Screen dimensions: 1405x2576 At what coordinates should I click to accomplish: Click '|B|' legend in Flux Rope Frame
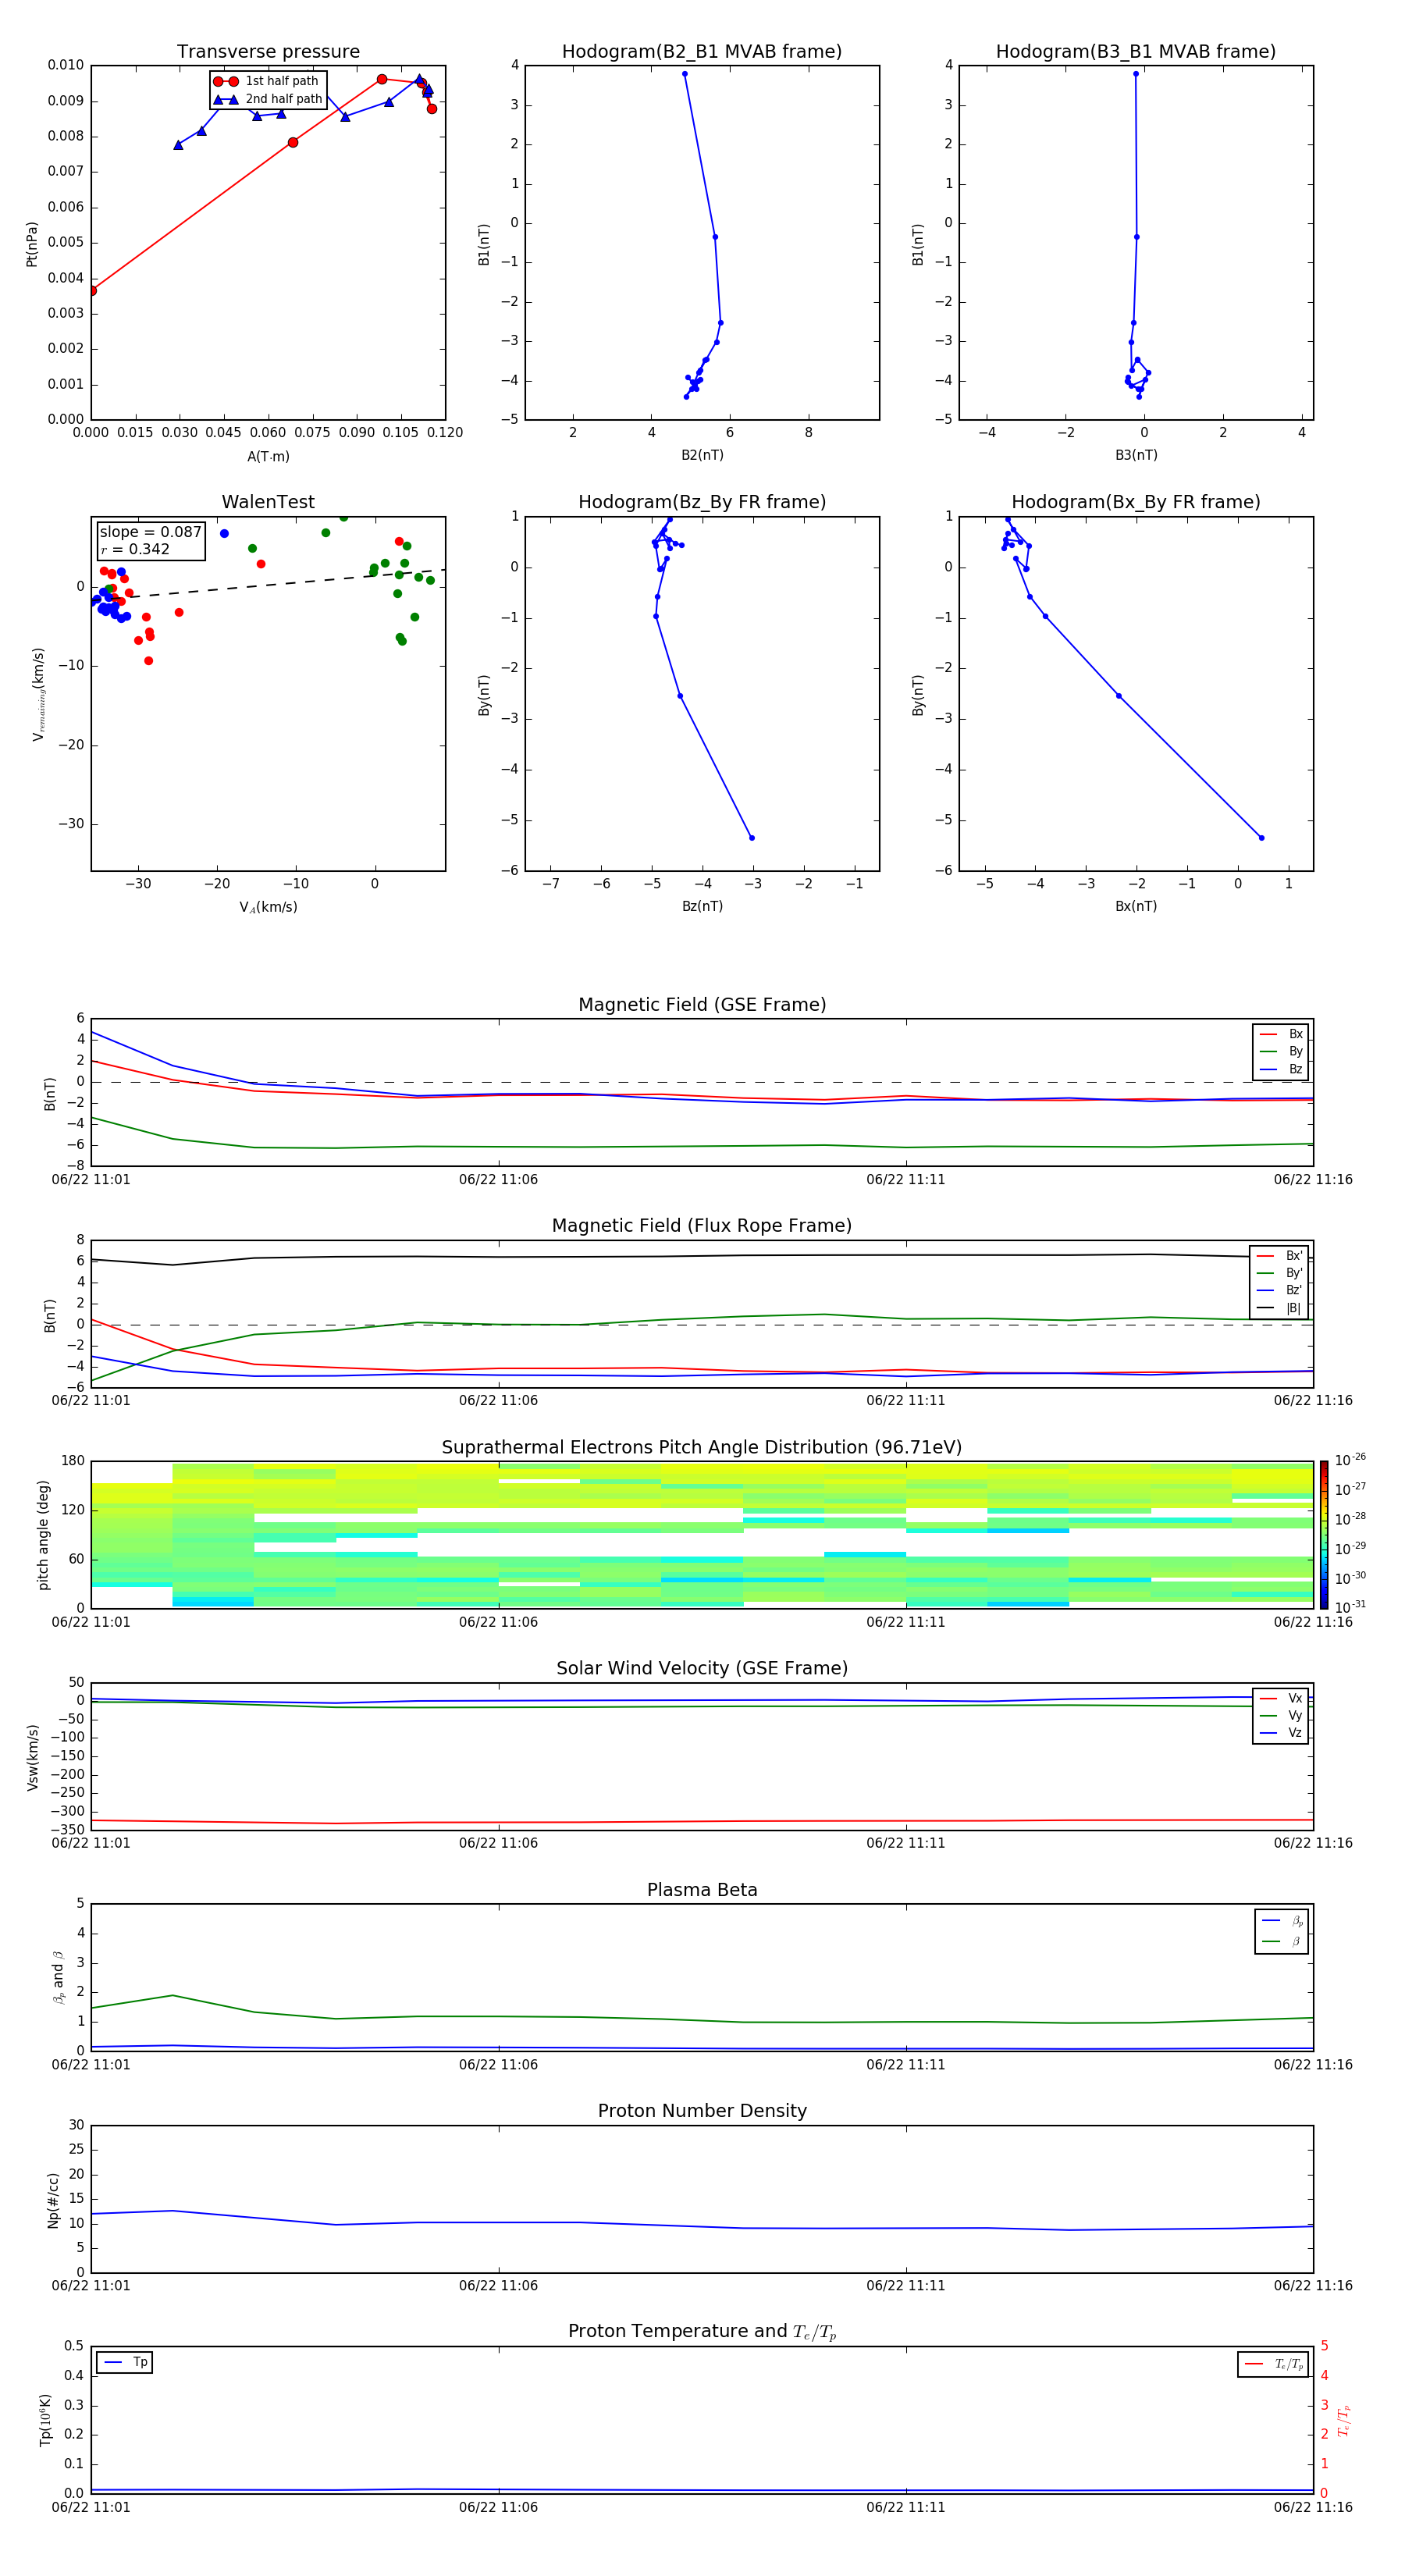(x=1279, y=1308)
